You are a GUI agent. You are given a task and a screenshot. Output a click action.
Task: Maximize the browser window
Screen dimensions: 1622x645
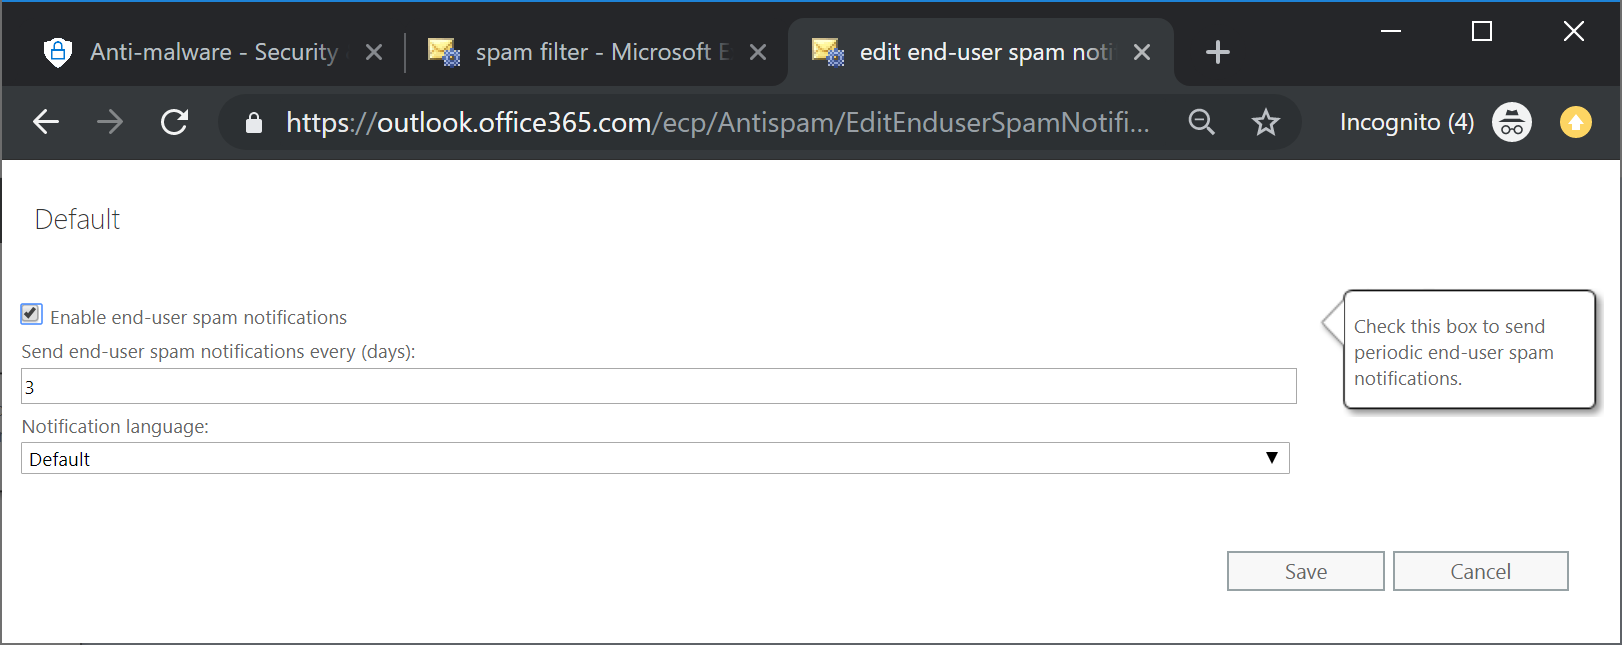(x=1482, y=32)
